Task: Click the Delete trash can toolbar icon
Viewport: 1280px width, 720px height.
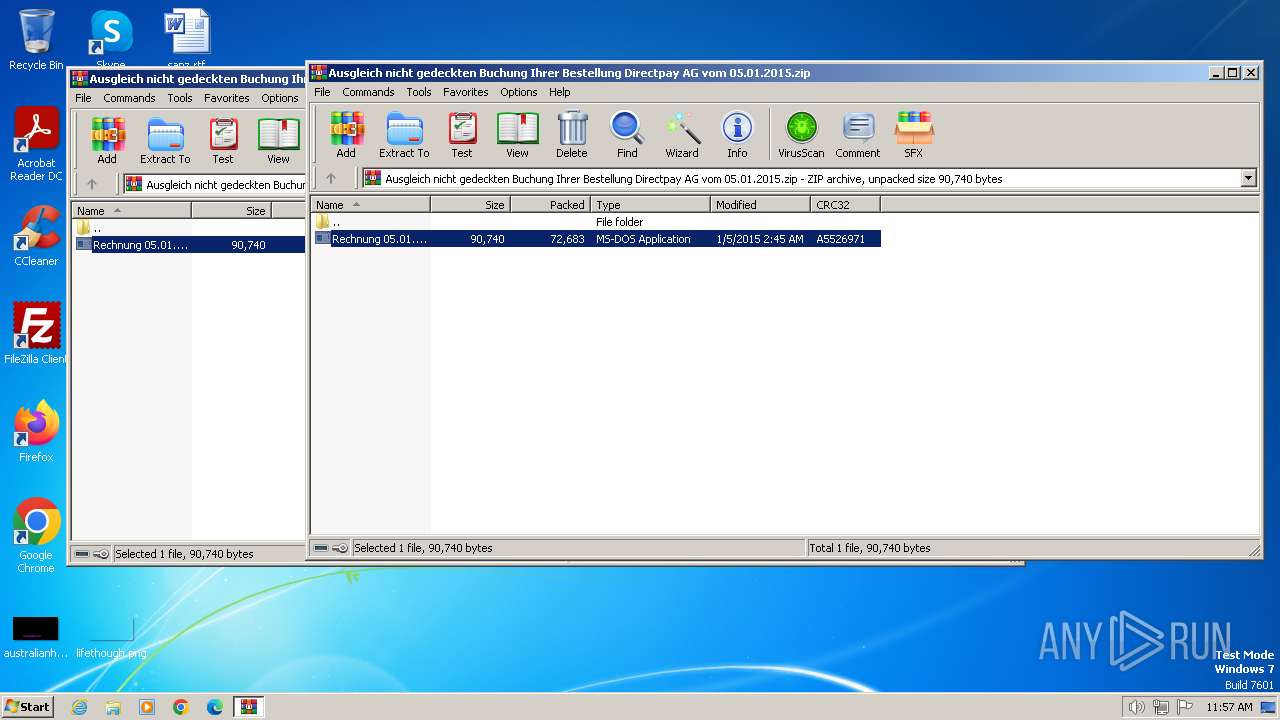Action: (x=572, y=134)
